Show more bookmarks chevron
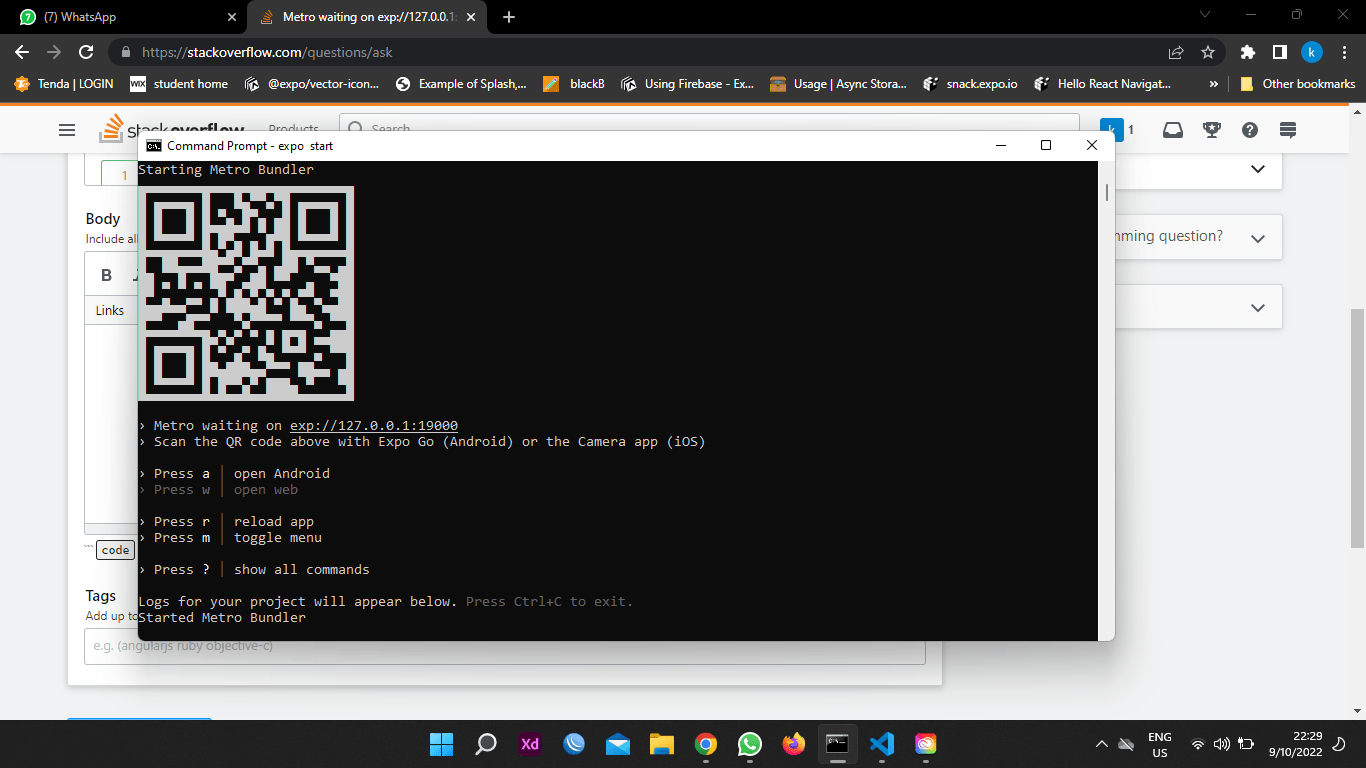The height and width of the screenshot is (768, 1366). [1213, 84]
